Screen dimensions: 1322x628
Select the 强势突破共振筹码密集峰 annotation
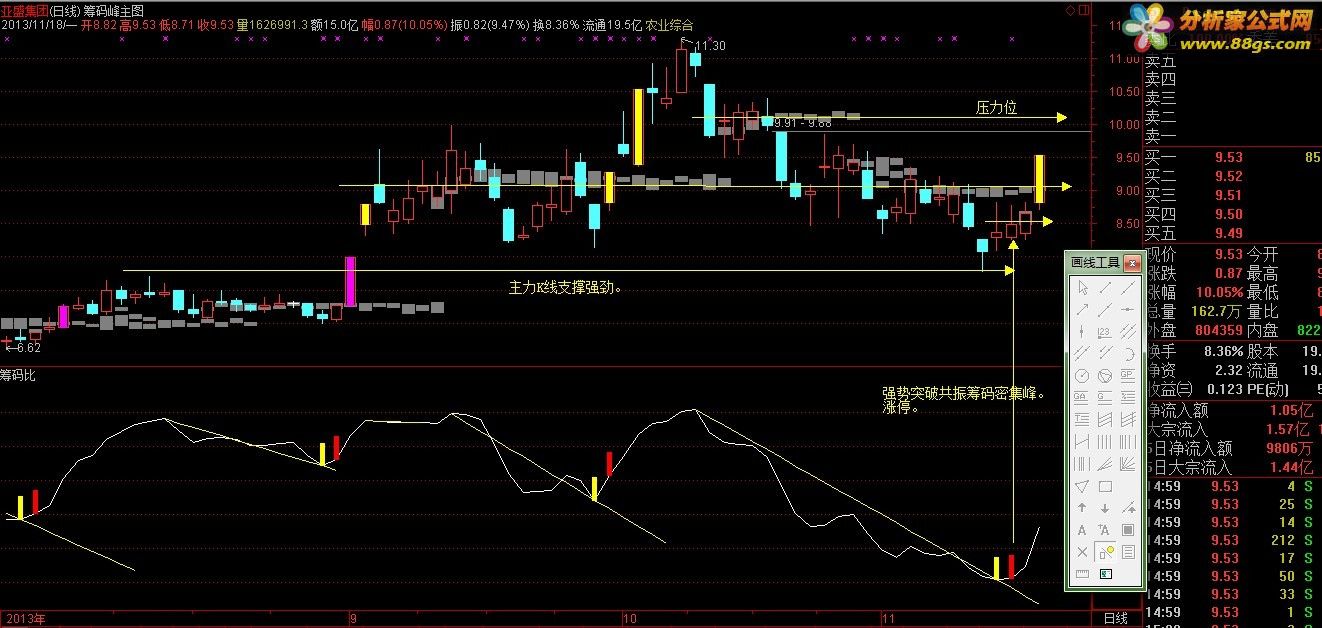(x=963, y=394)
